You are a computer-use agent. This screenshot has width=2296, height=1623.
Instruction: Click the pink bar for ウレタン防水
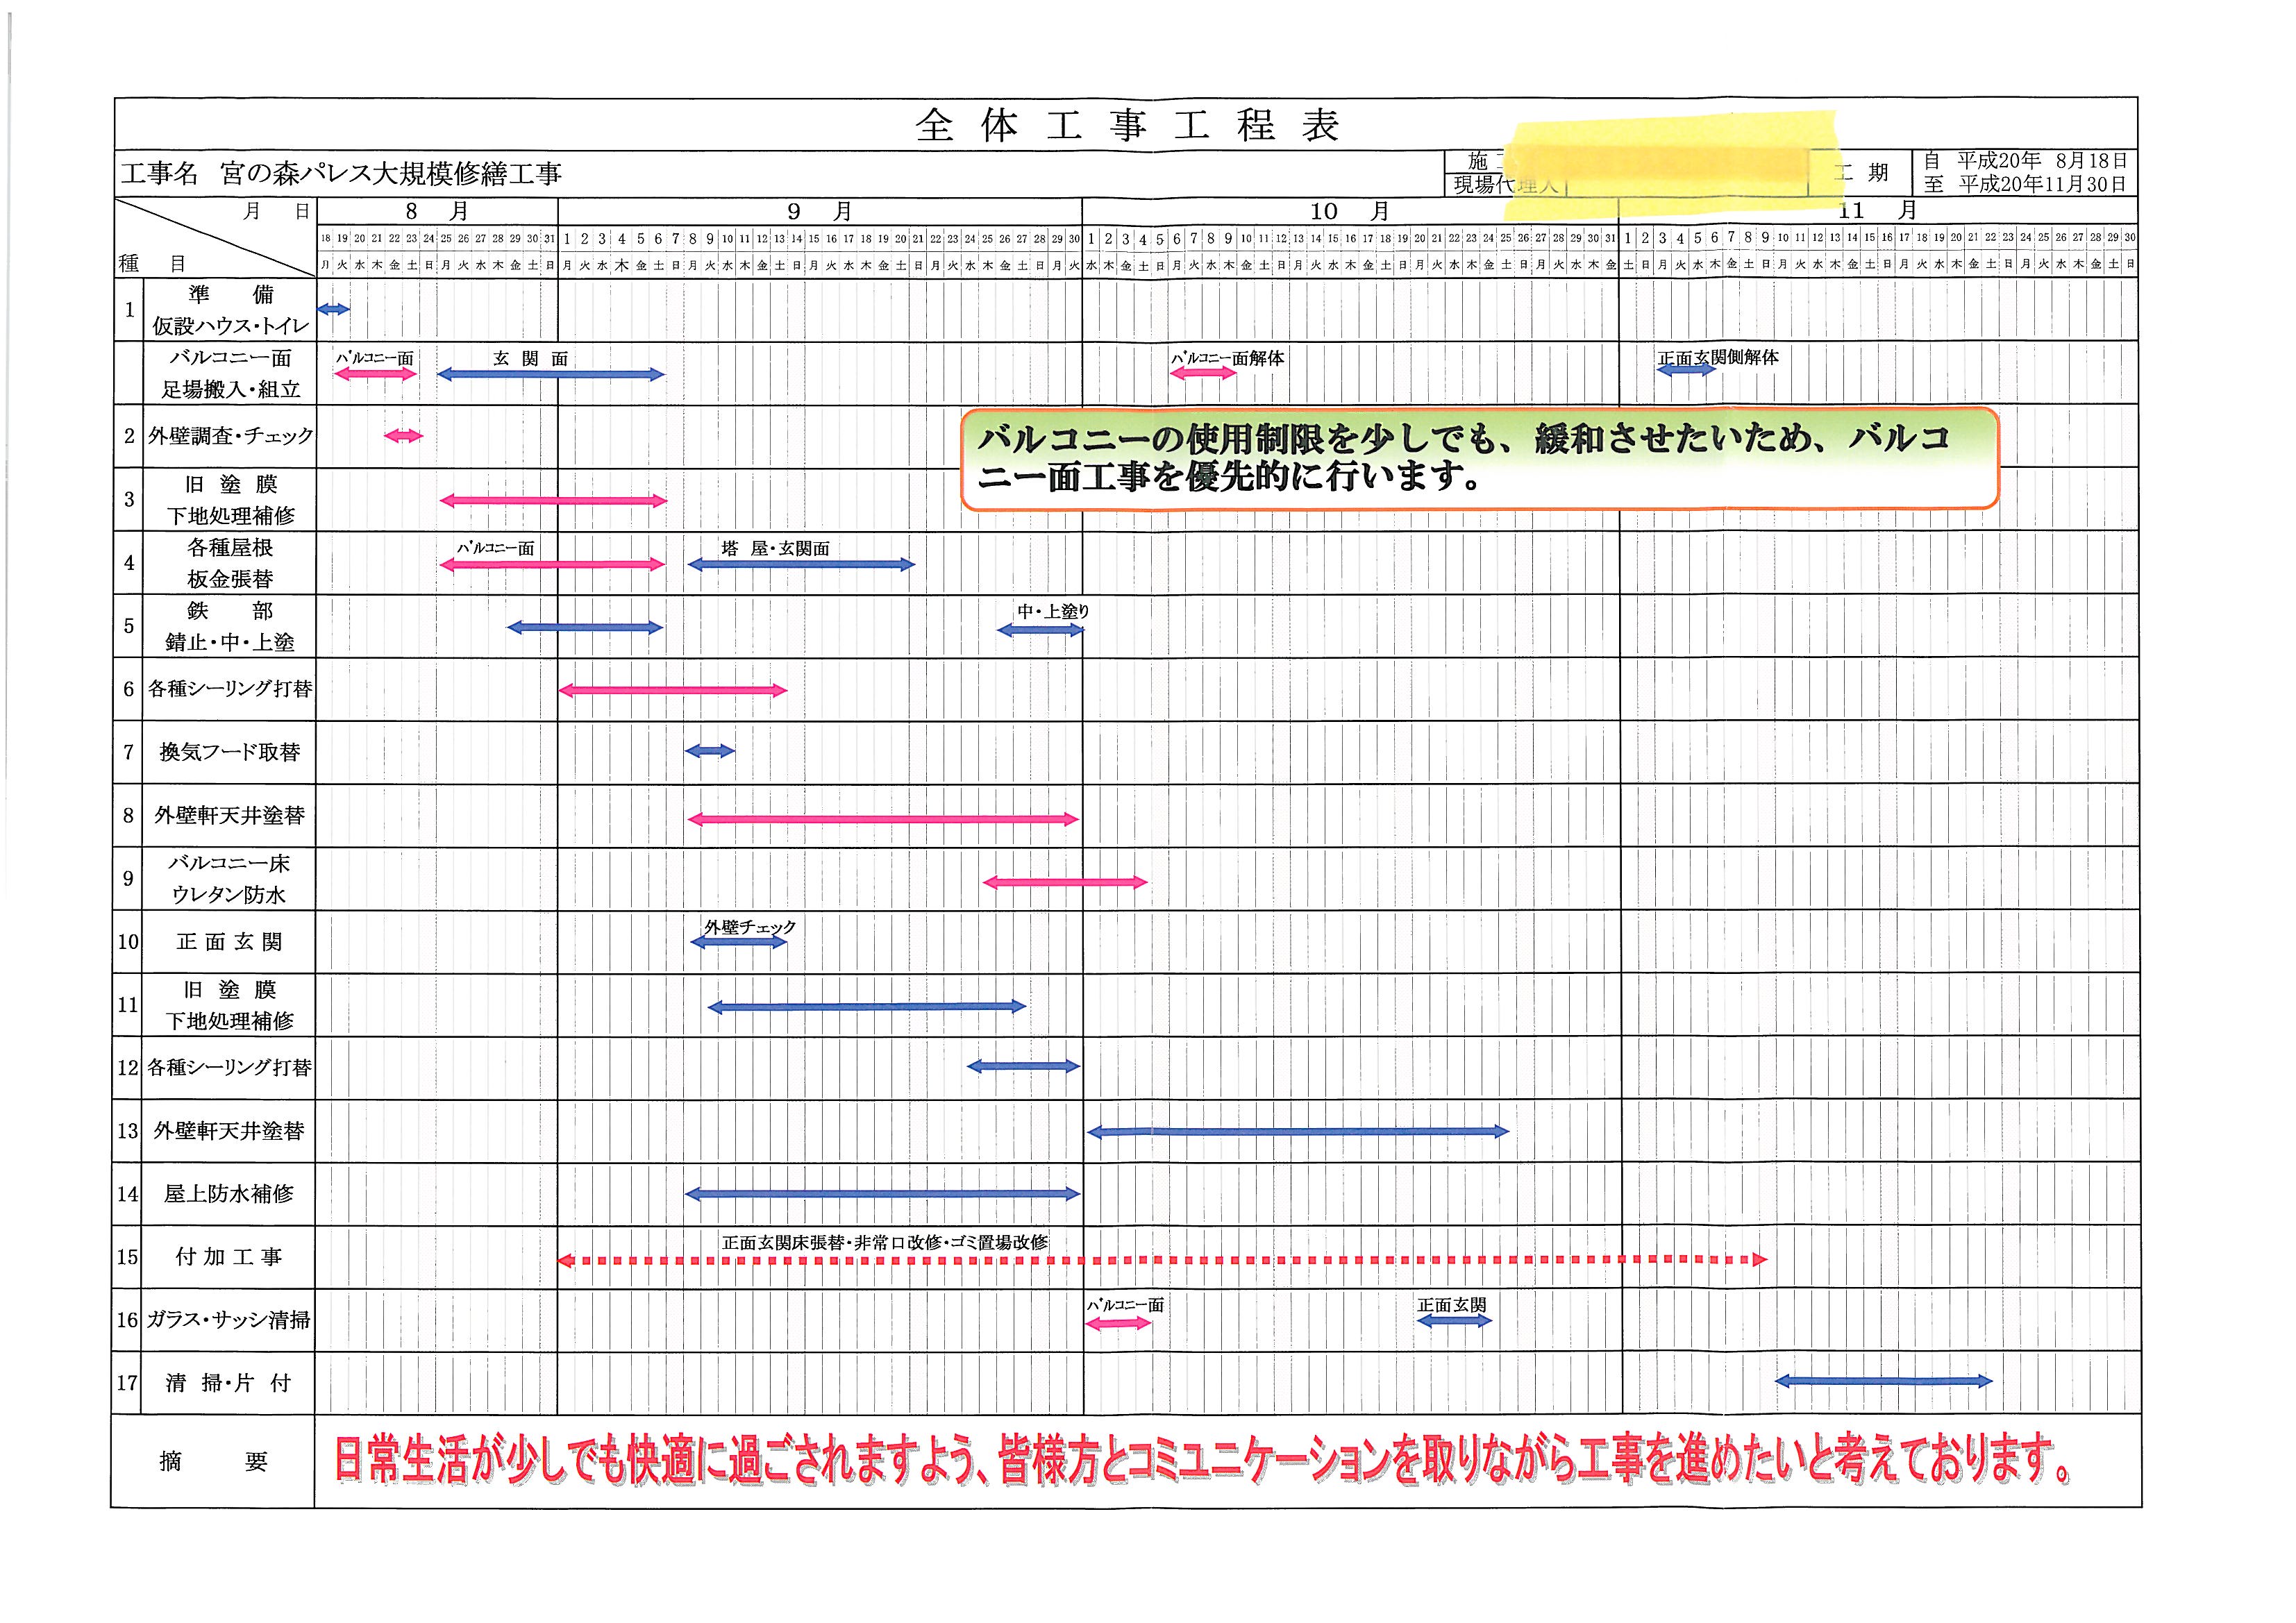pos(1065,883)
